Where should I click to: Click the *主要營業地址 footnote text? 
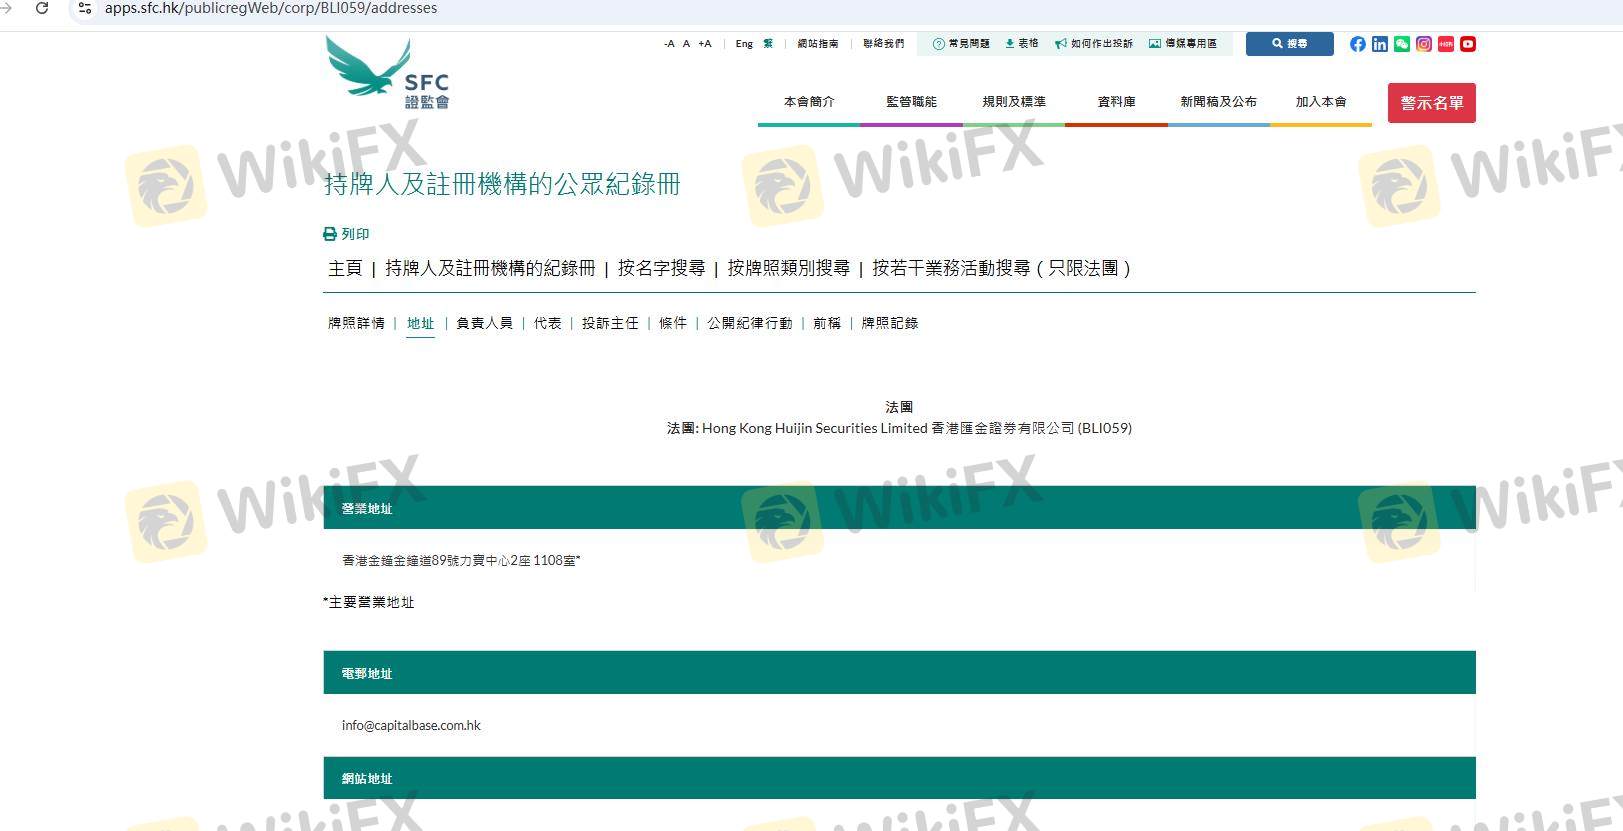(368, 602)
